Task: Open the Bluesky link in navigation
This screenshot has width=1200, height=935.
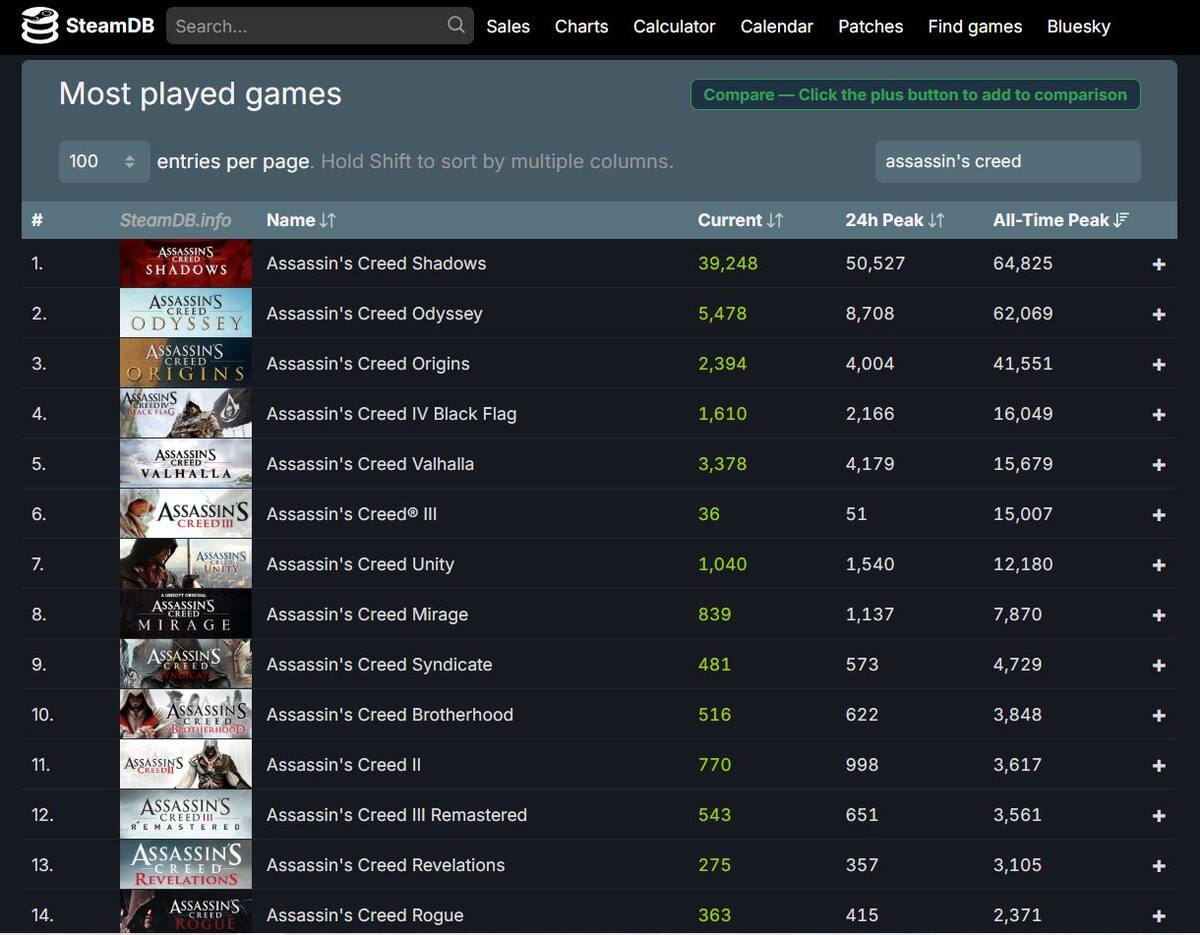Action: tap(1078, 26)
